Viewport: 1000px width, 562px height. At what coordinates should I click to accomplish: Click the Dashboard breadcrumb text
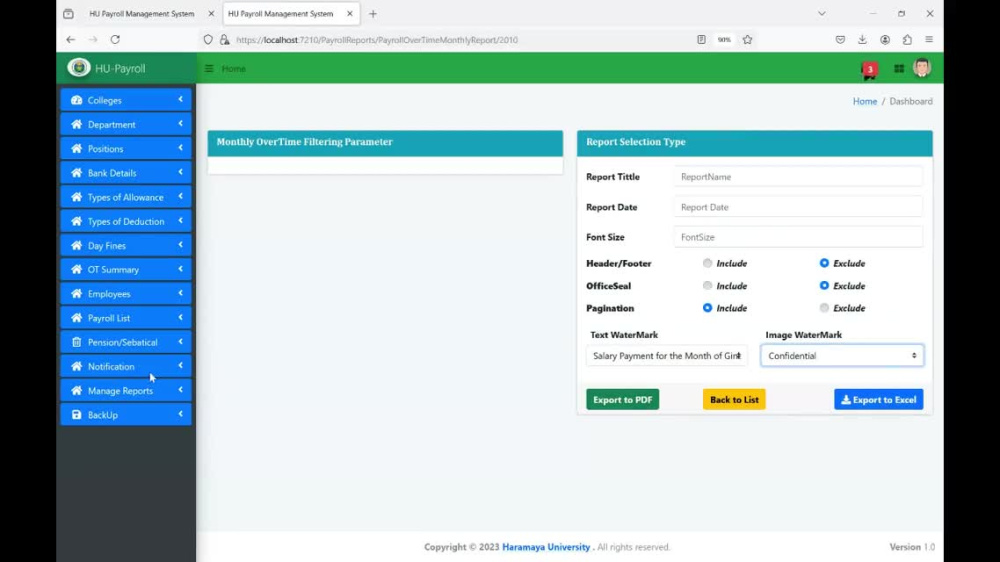point(911,101)
